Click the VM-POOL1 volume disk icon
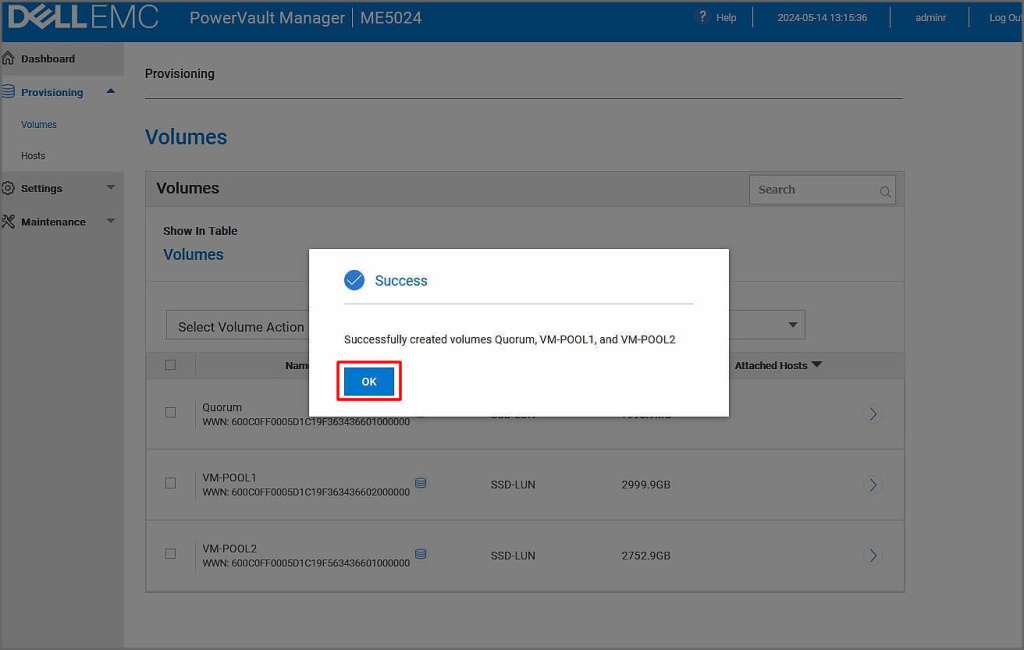Image resolution: width=1024 pixels, height=650 pixels. click(x=421, y=483)
